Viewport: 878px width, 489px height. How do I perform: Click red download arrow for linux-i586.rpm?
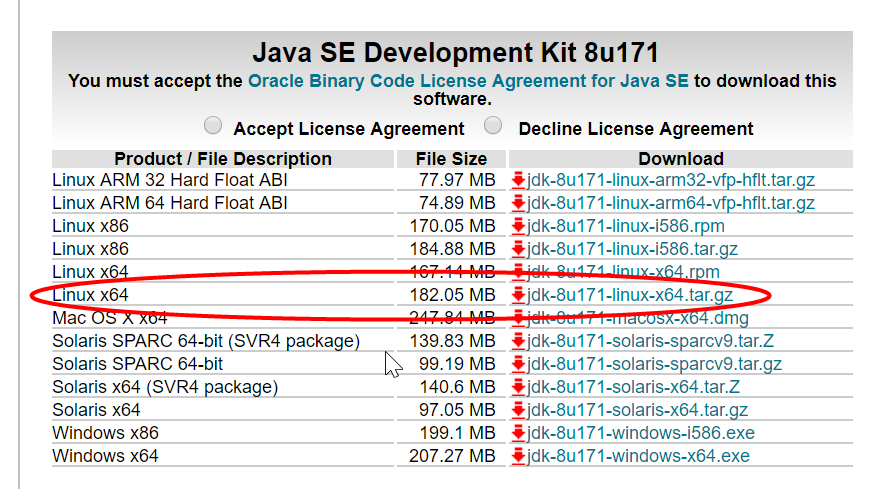[518, 226]
